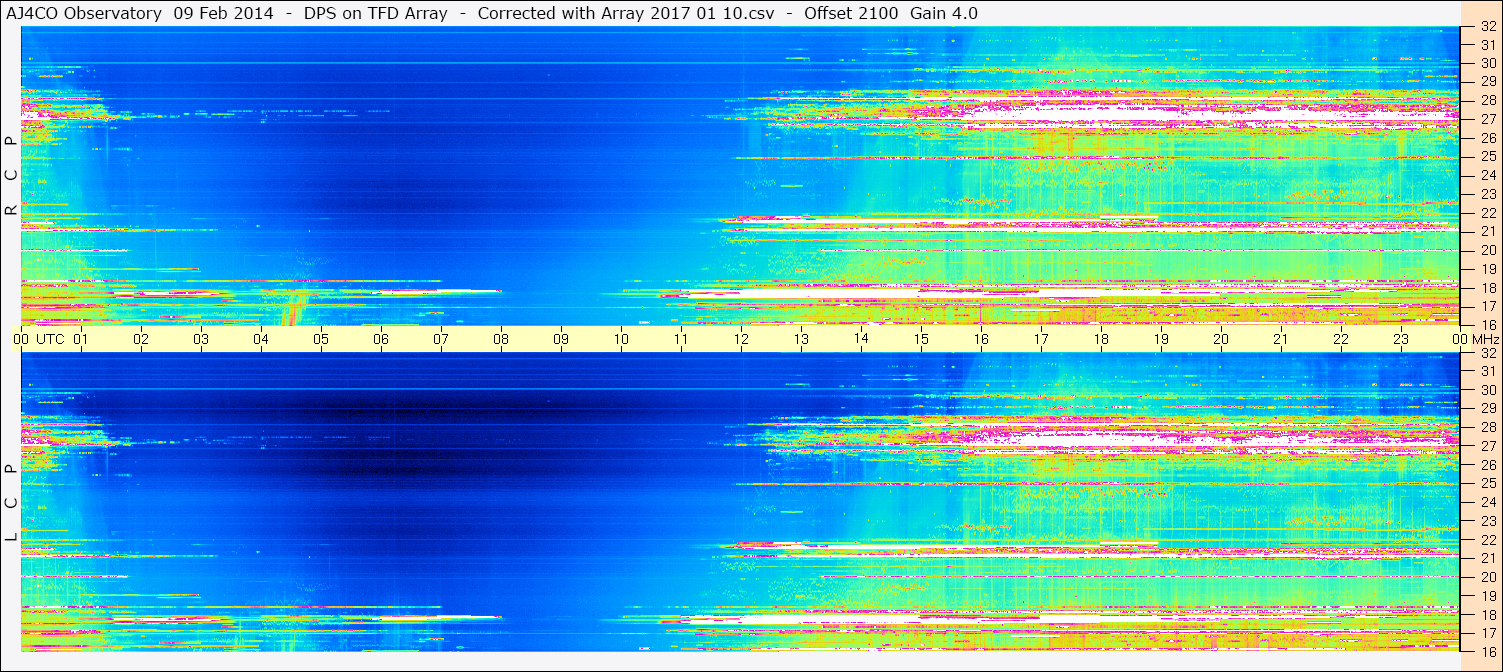Click the 'R C P' upper panel label
1503x672 pixels.
click(x=11, y=176)
